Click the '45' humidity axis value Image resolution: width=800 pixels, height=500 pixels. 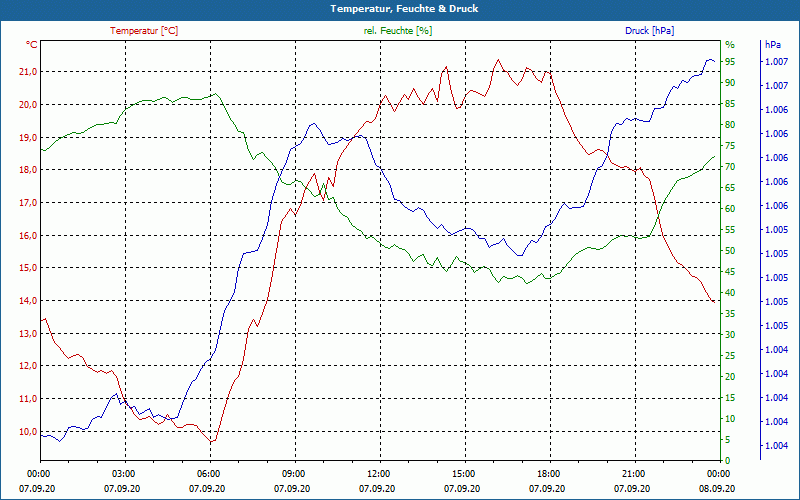pos(730,272)
